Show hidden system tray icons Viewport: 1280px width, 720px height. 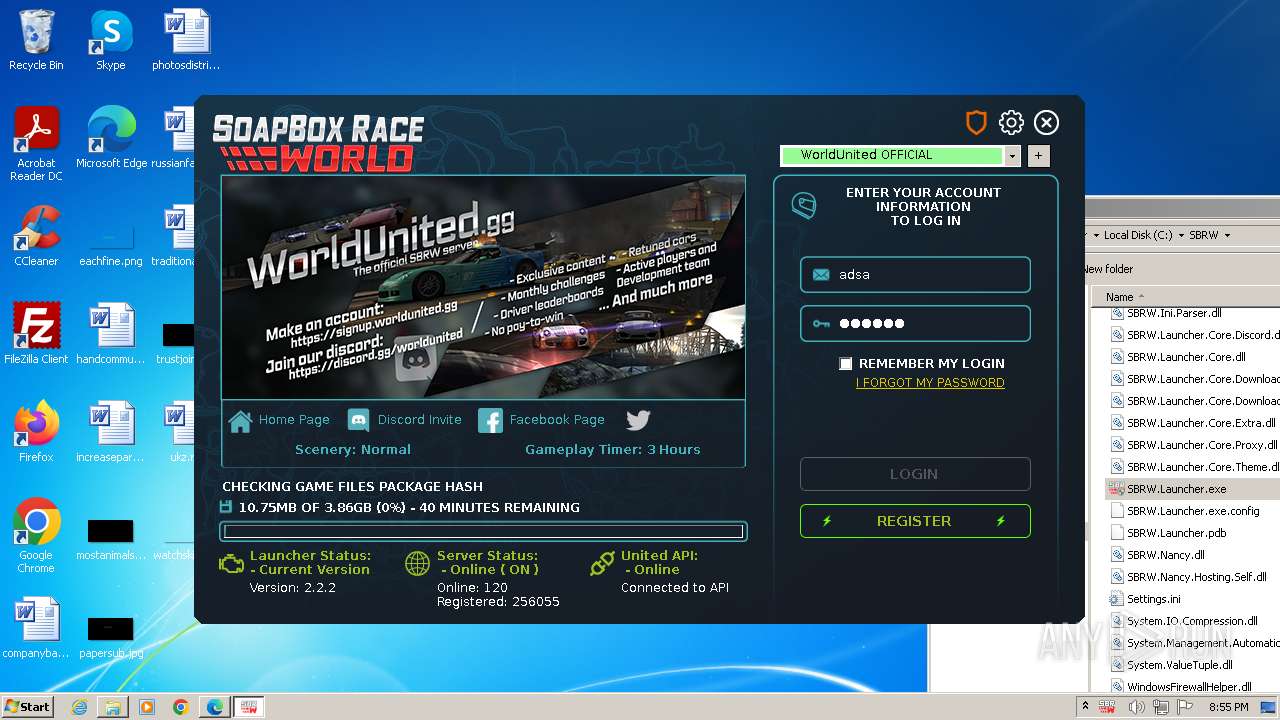click(x=1085, y=707)
